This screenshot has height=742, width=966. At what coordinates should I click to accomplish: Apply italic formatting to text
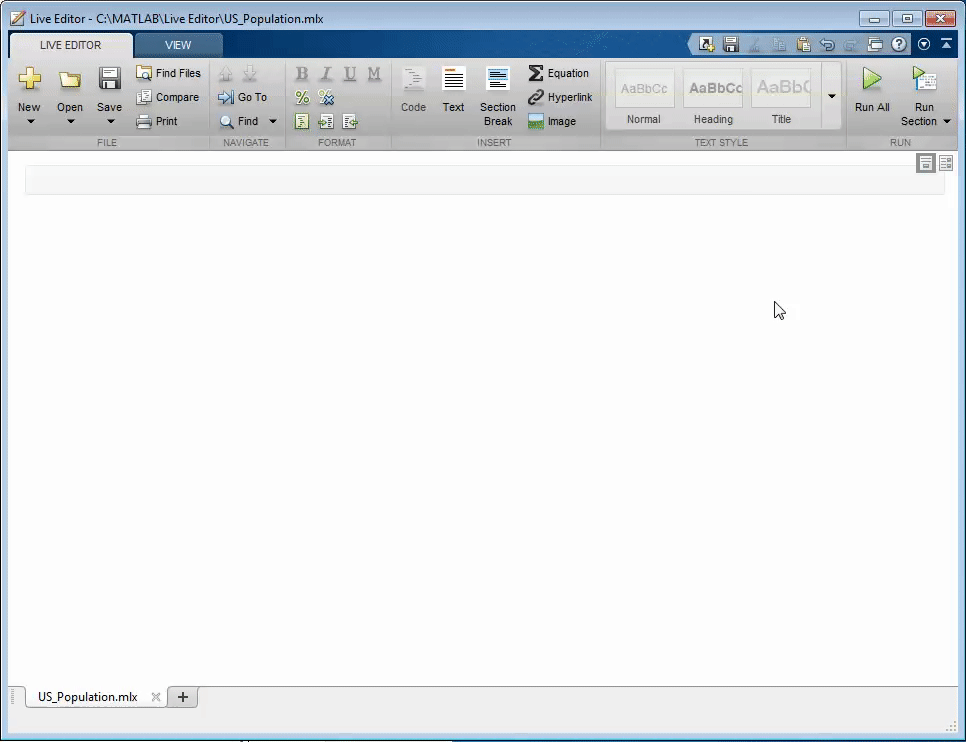pyautogui.click(x=325, y=74)
